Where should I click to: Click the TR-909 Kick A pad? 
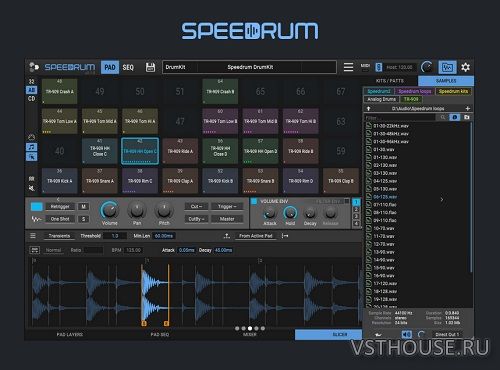[60, 181]
